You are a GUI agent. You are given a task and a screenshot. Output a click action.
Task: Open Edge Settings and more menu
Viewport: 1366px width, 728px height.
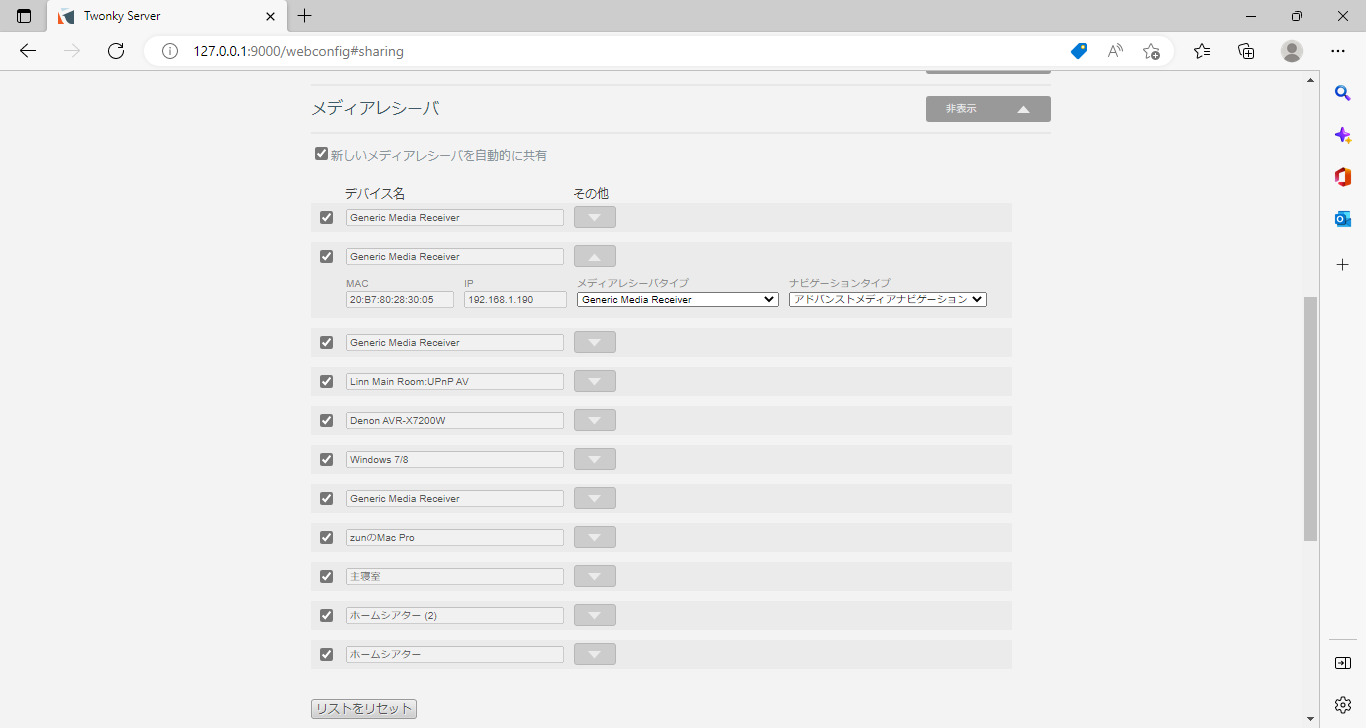click(x=1338, y=51)
